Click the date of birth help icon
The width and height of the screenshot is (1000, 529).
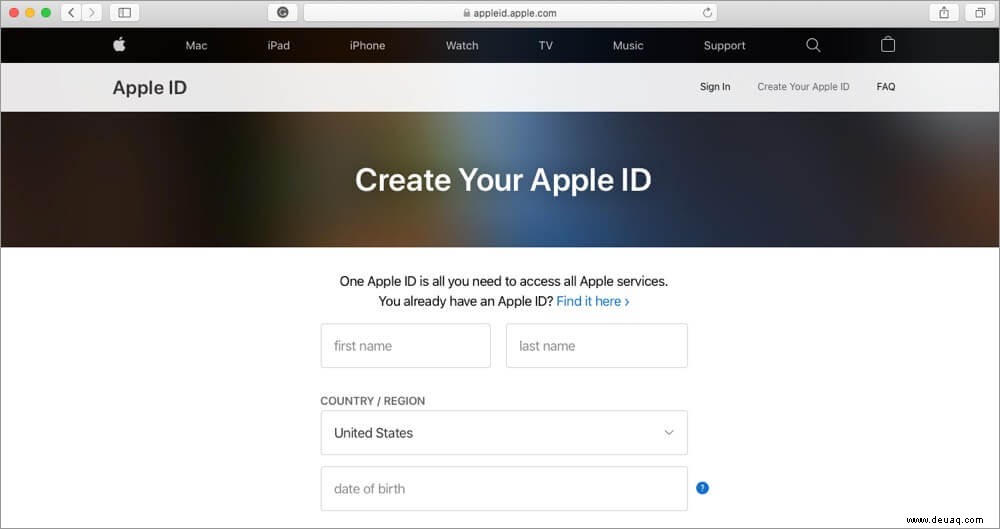point(702,488)
